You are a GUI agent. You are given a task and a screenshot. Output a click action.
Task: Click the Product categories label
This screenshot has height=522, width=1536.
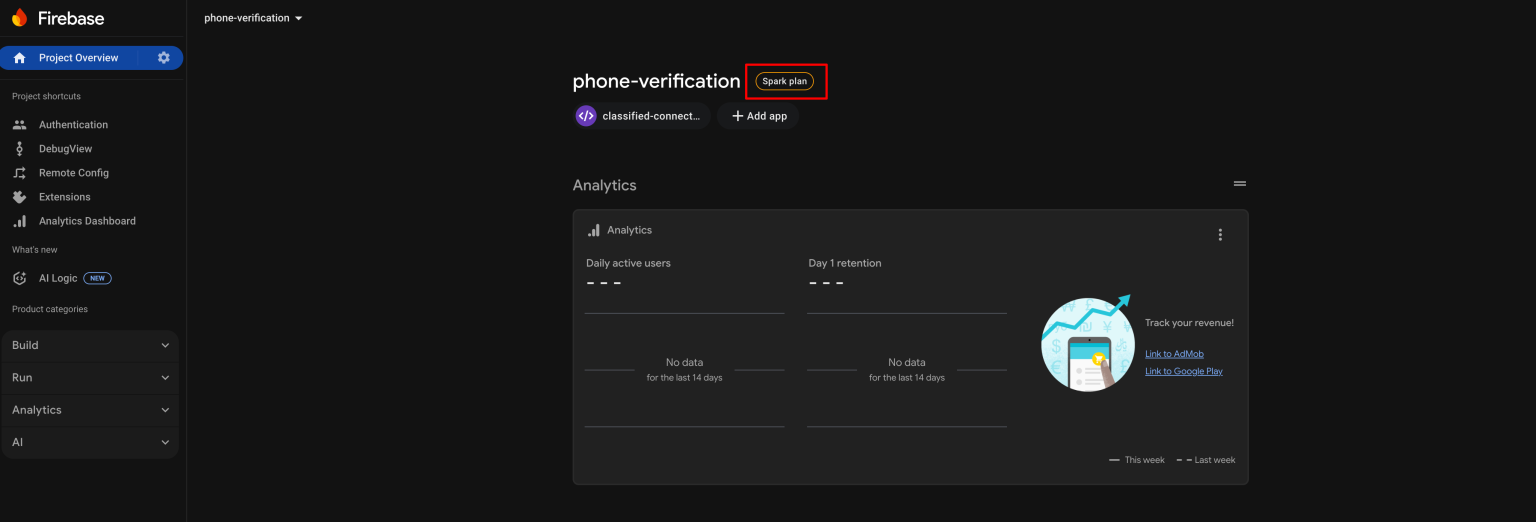(50, 309)
